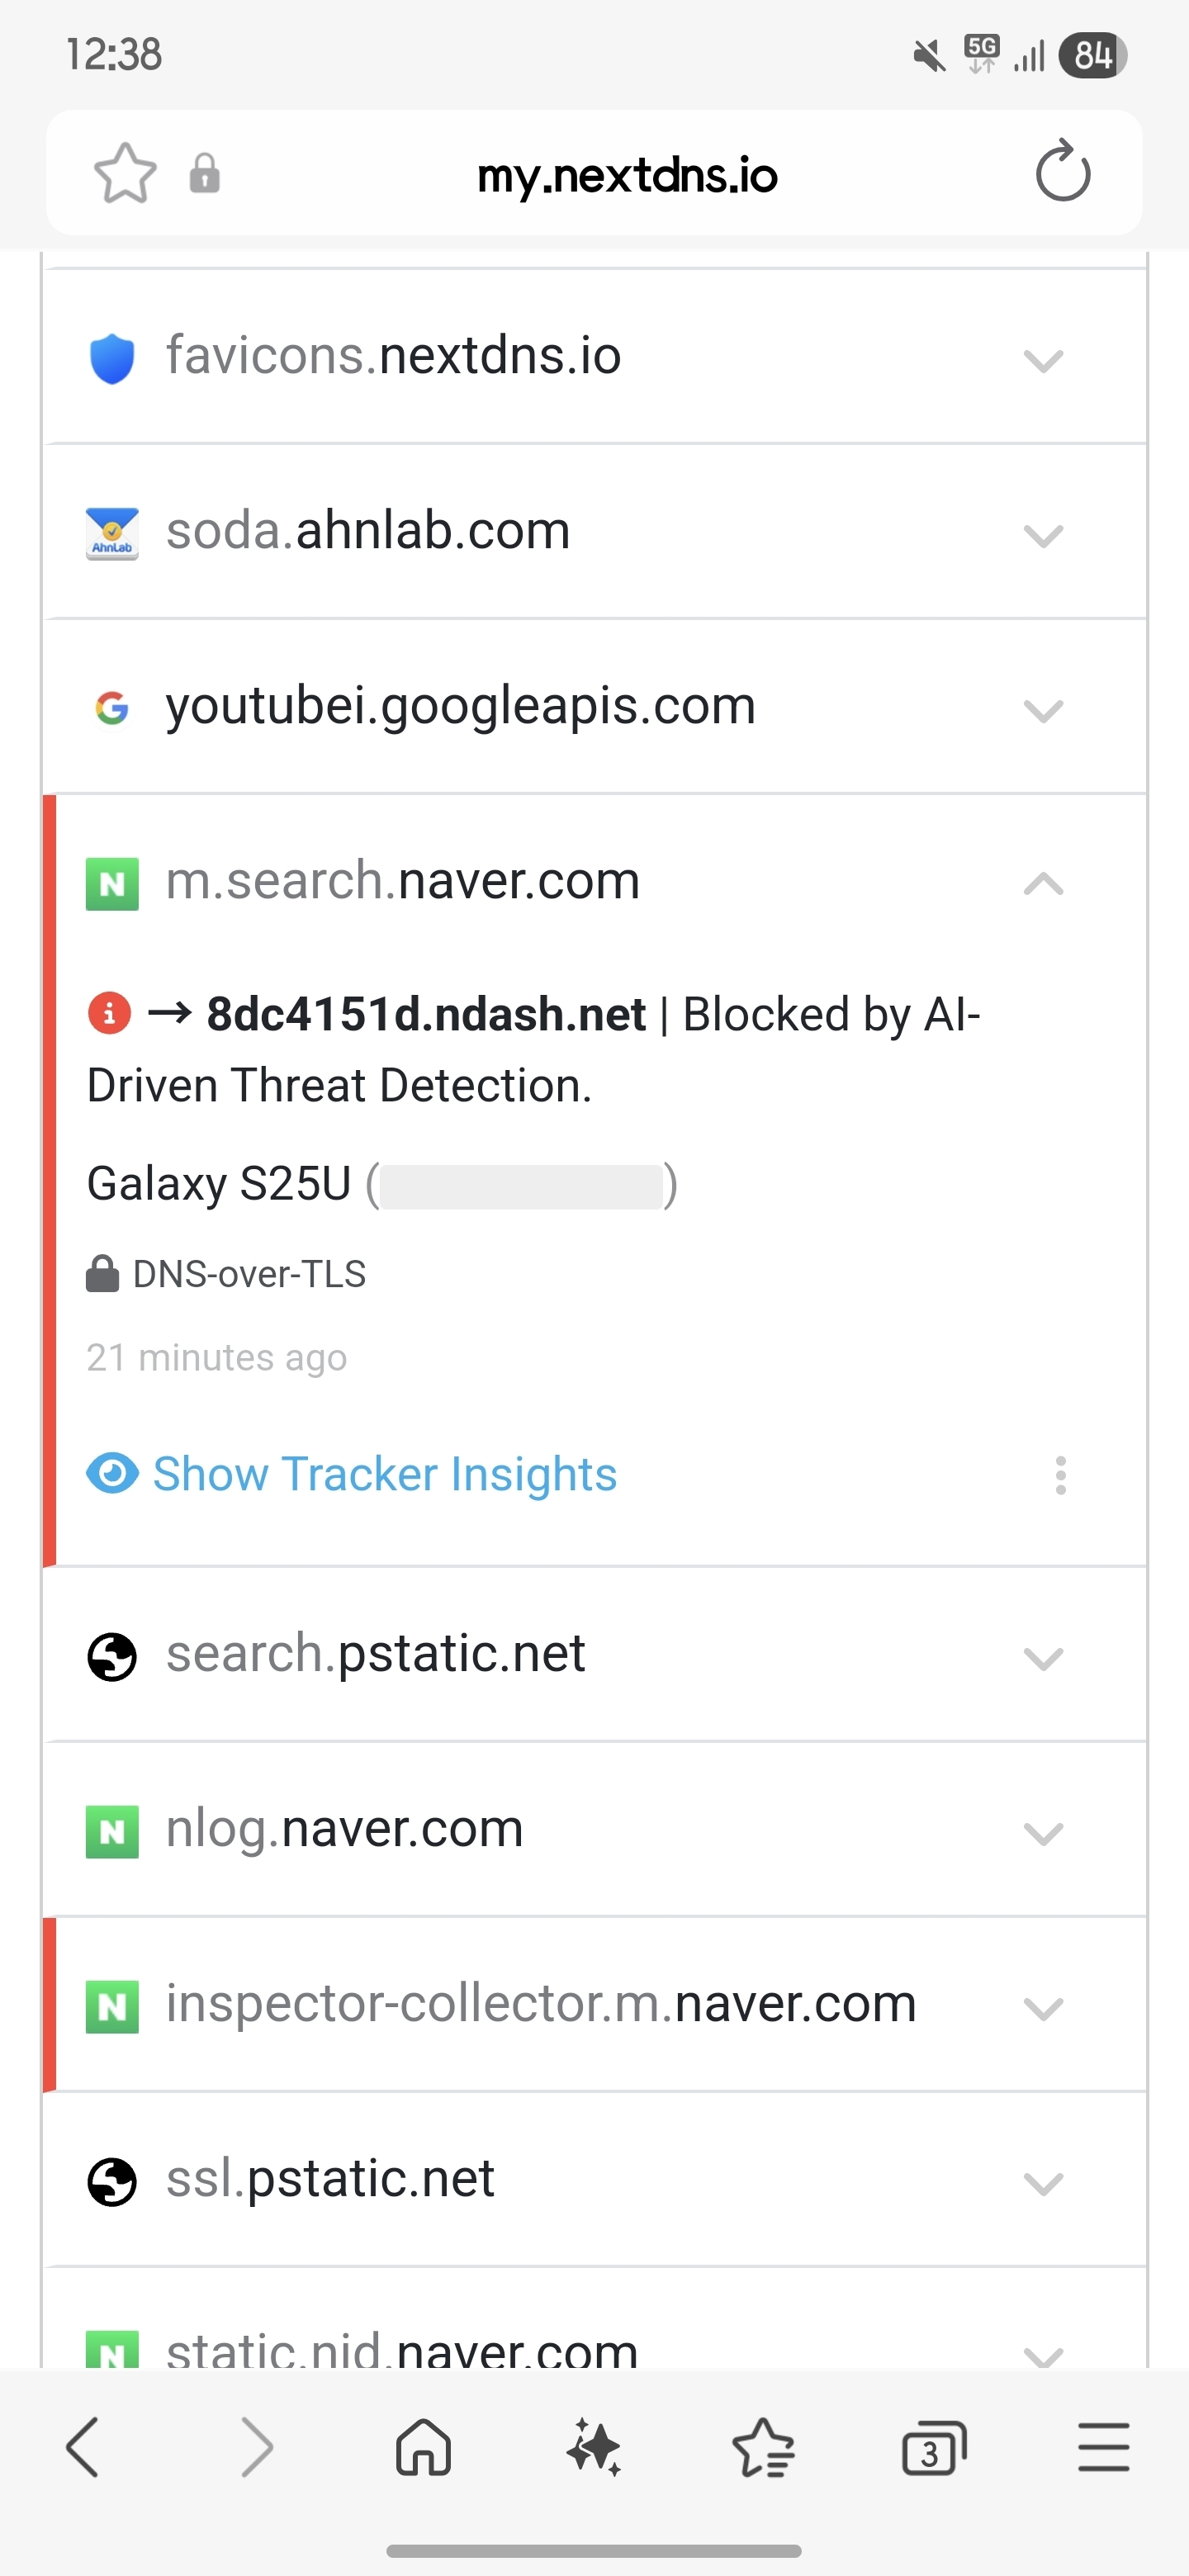Screen dimensions: 1189x2576
Task: Collapse the m.search.naver.com entry
Action: [x=1043, y=883]
